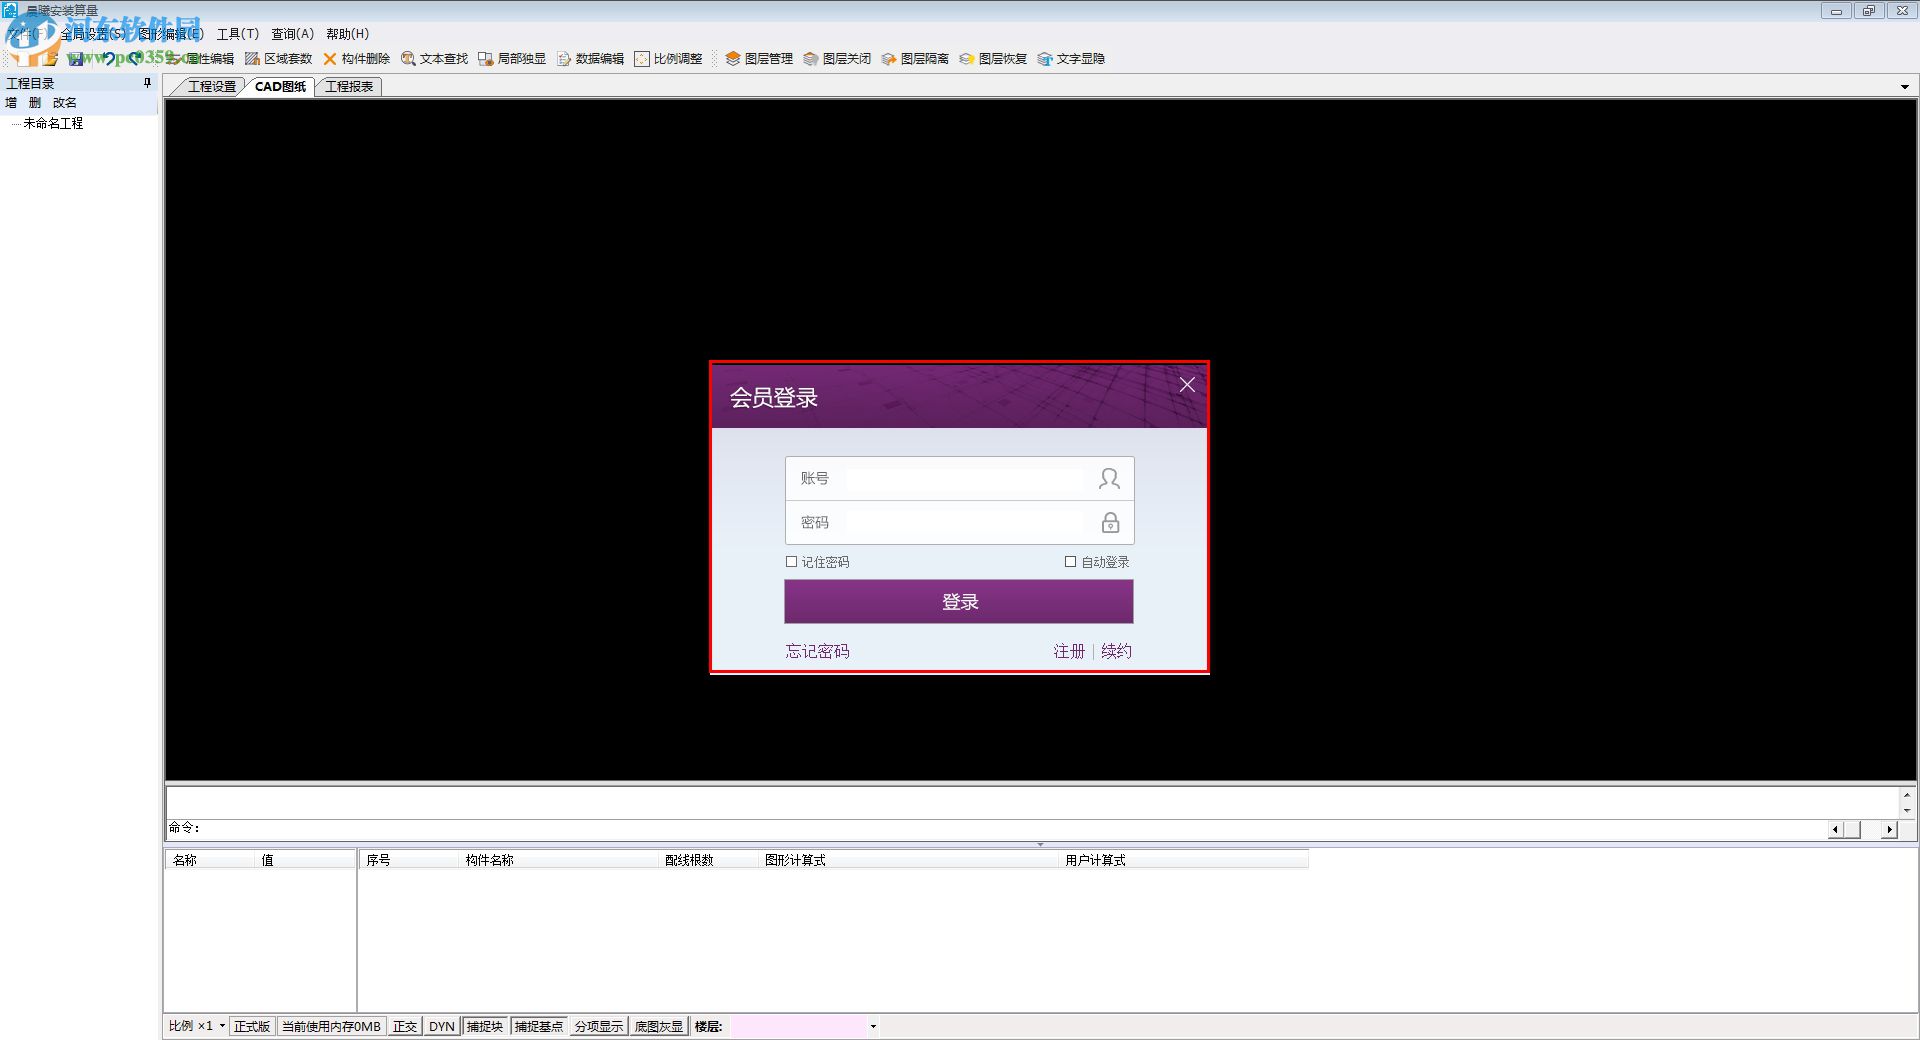Screen dimensions: 1920x1040
Task: Open the 帮助(H) menu
Action: pos(347,34)
